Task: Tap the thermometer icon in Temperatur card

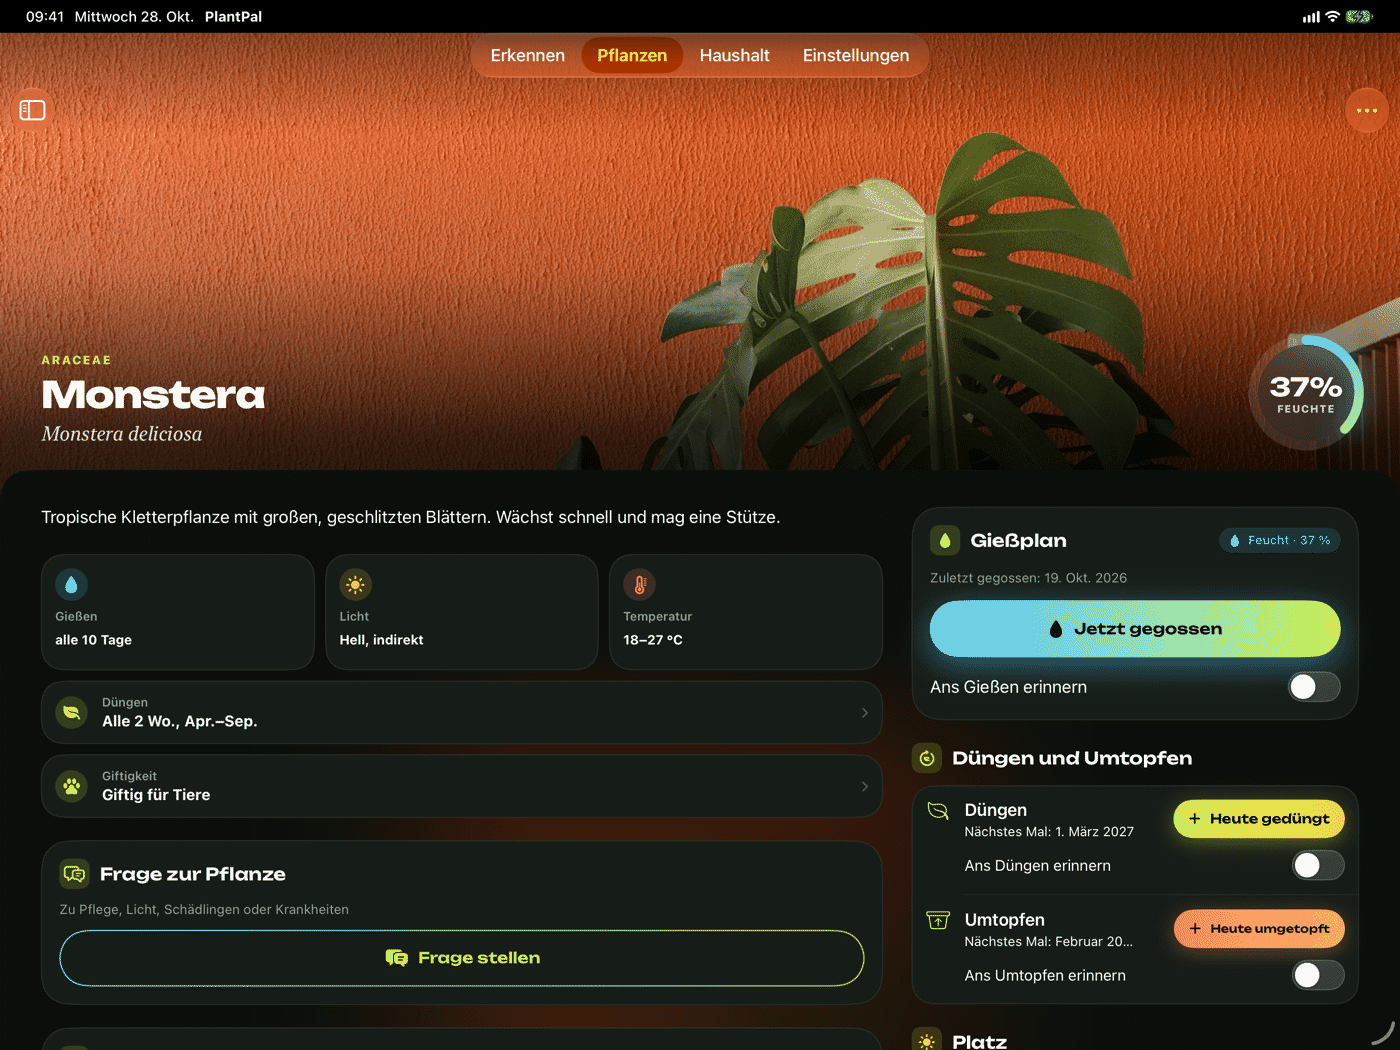Action: [x=639, y=584]
